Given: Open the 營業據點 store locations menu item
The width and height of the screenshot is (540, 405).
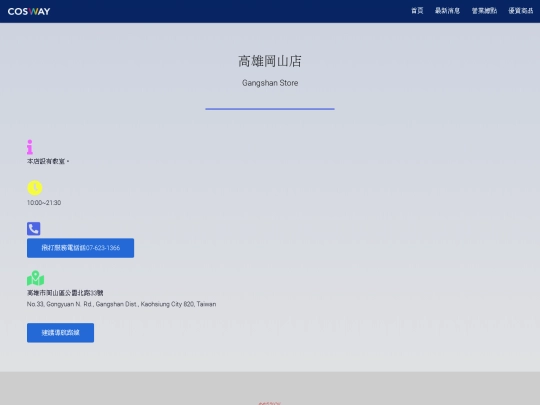Looking at the screenshot, I should 484,11.
